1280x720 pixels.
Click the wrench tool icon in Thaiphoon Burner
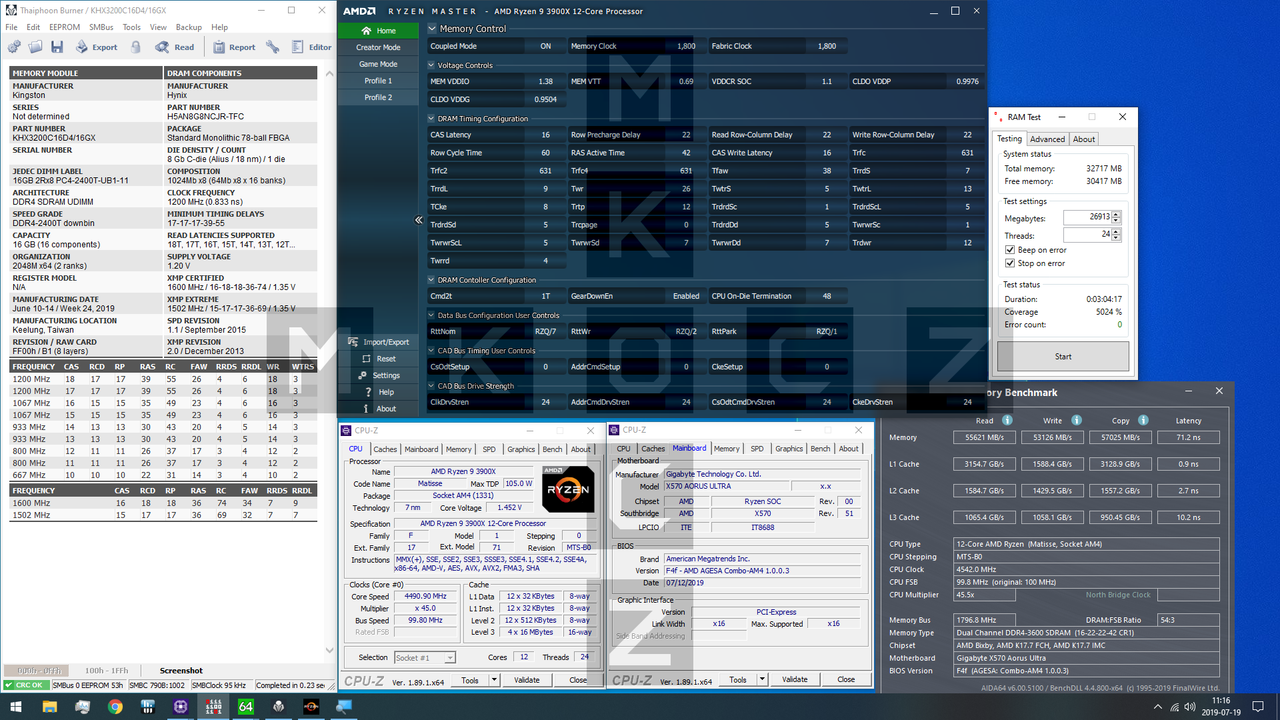[x=274, y=47]
